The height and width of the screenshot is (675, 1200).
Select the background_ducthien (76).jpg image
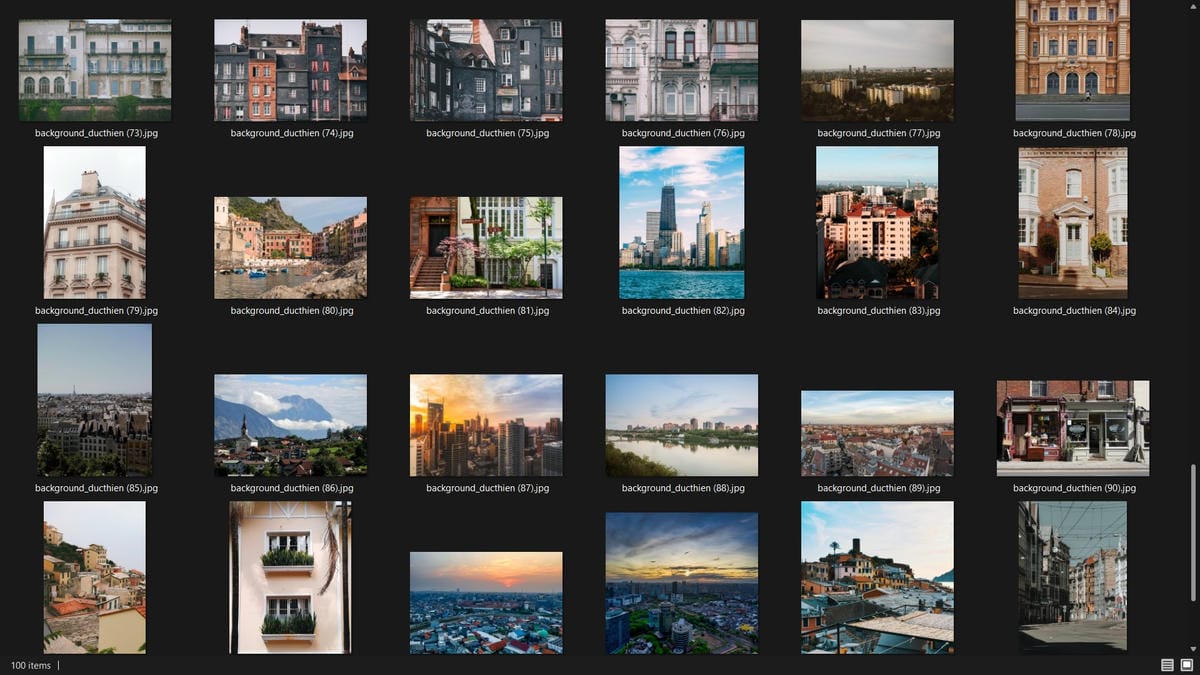click(681, 70)
